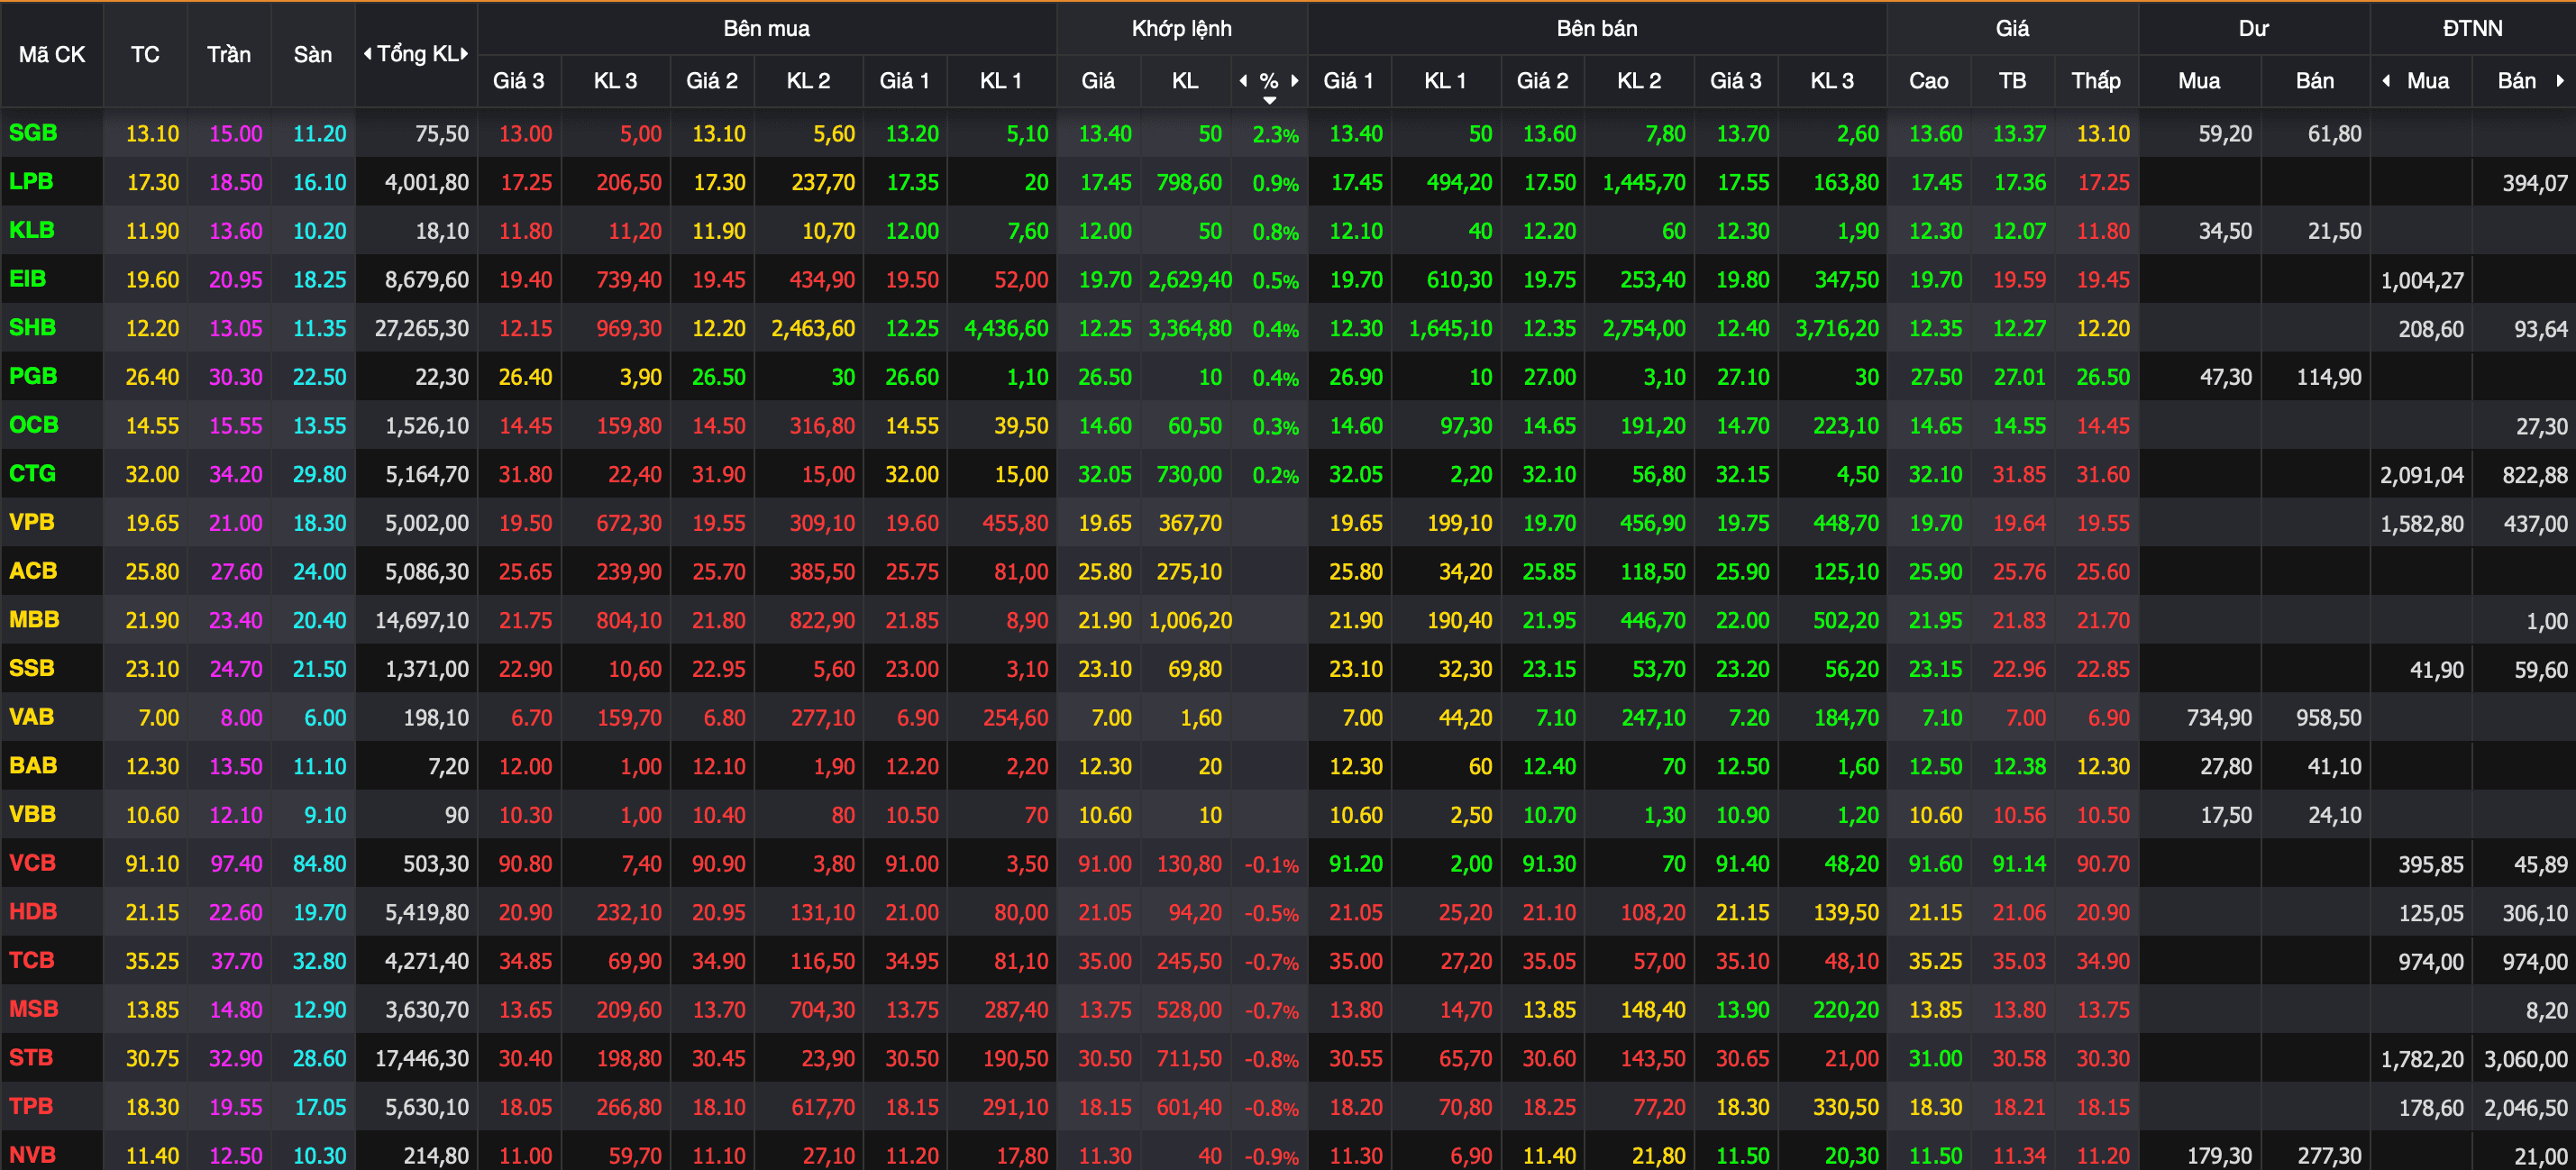Open stock symbol EIB
The height and width of the screenshot is (1170, 2576).
pyautogui.click(x=28, y=279)
